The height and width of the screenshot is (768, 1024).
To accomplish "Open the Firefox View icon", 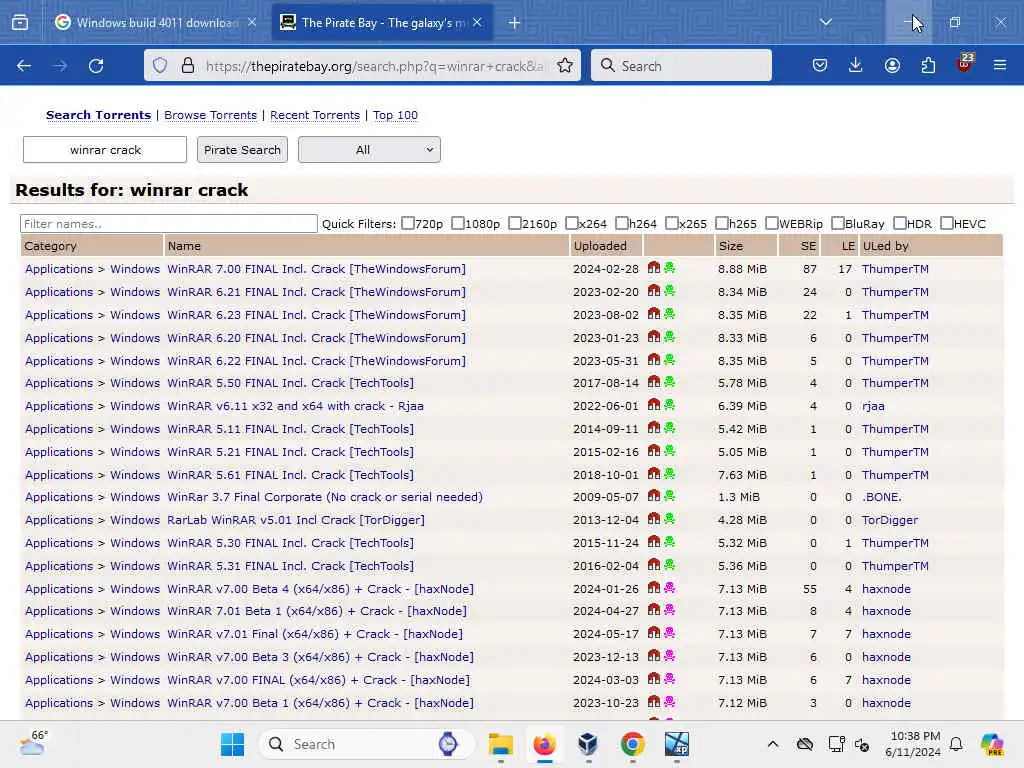I will point(20,23).
